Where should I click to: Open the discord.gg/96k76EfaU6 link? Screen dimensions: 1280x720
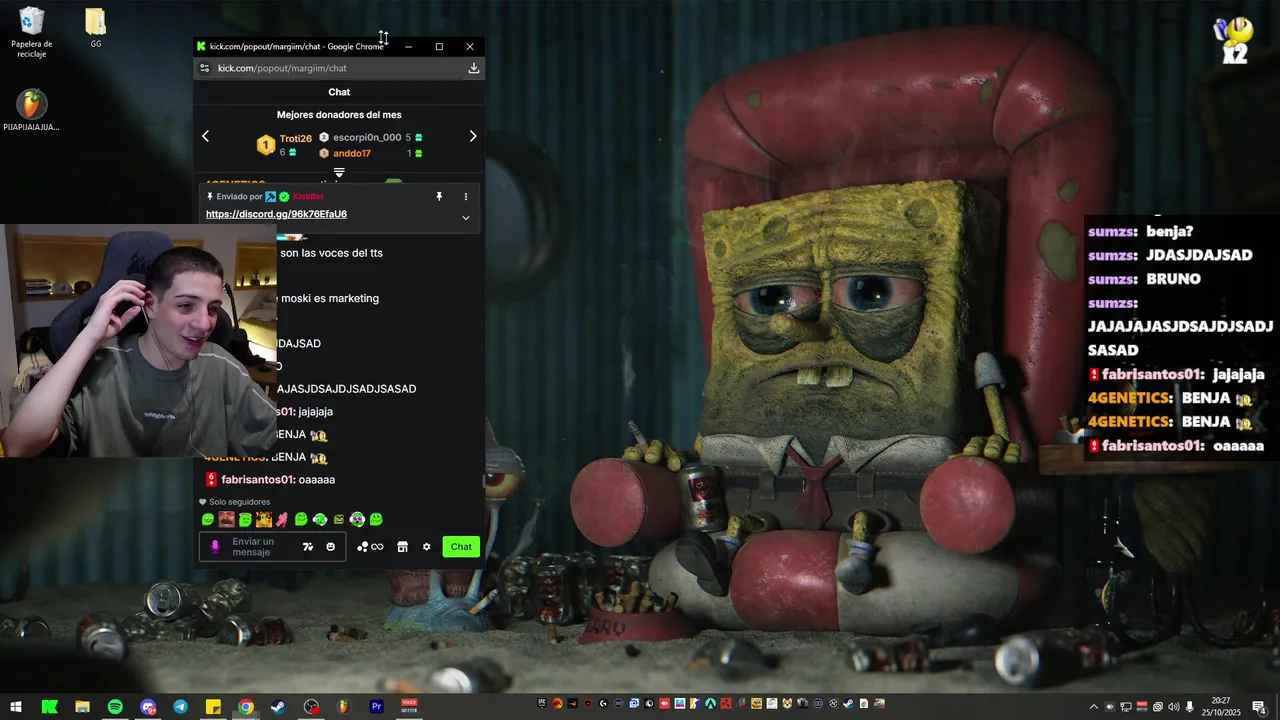[276, 214]
